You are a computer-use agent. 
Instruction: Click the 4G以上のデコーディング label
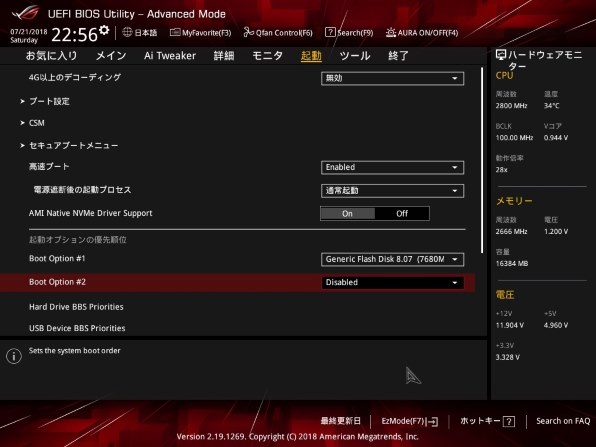coord(75,78)
